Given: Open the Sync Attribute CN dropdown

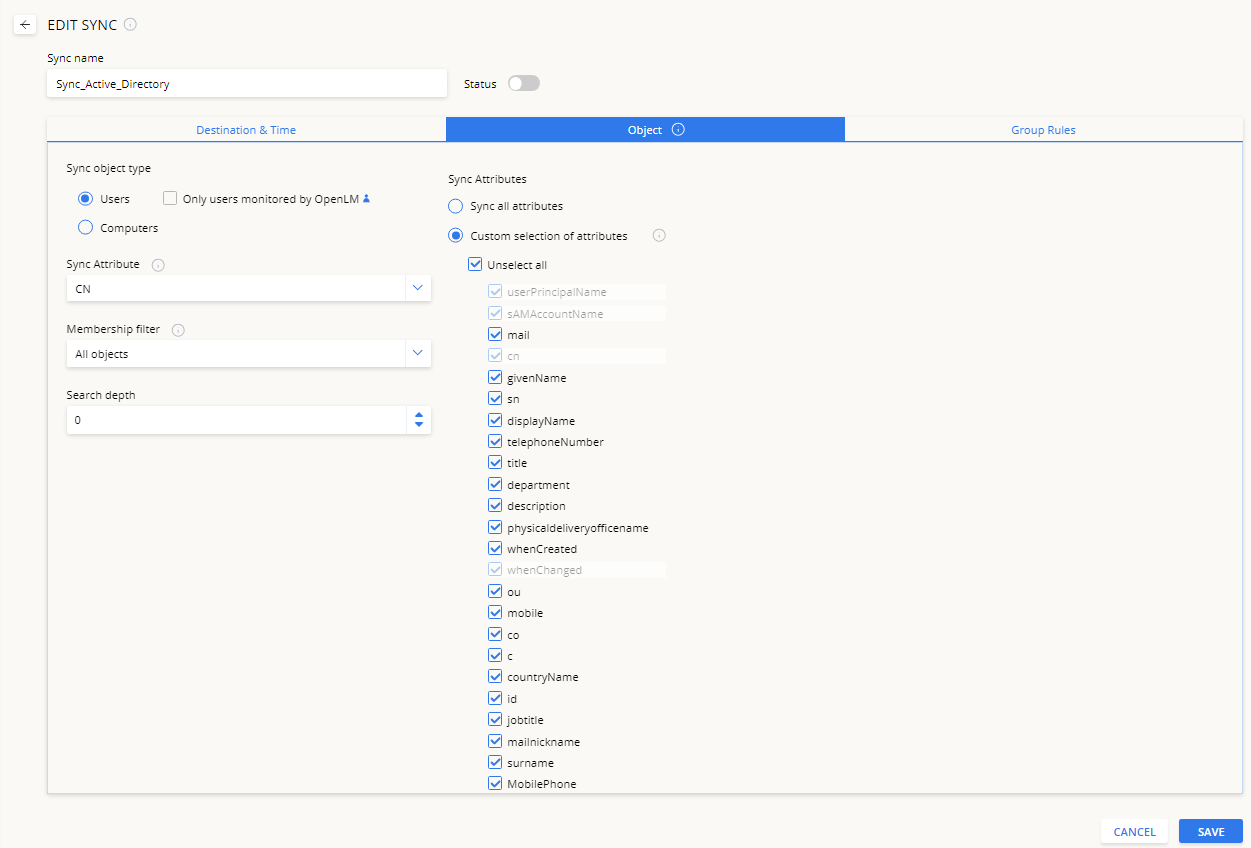Looking at the screenshot, I should click(x=418, y=289).
